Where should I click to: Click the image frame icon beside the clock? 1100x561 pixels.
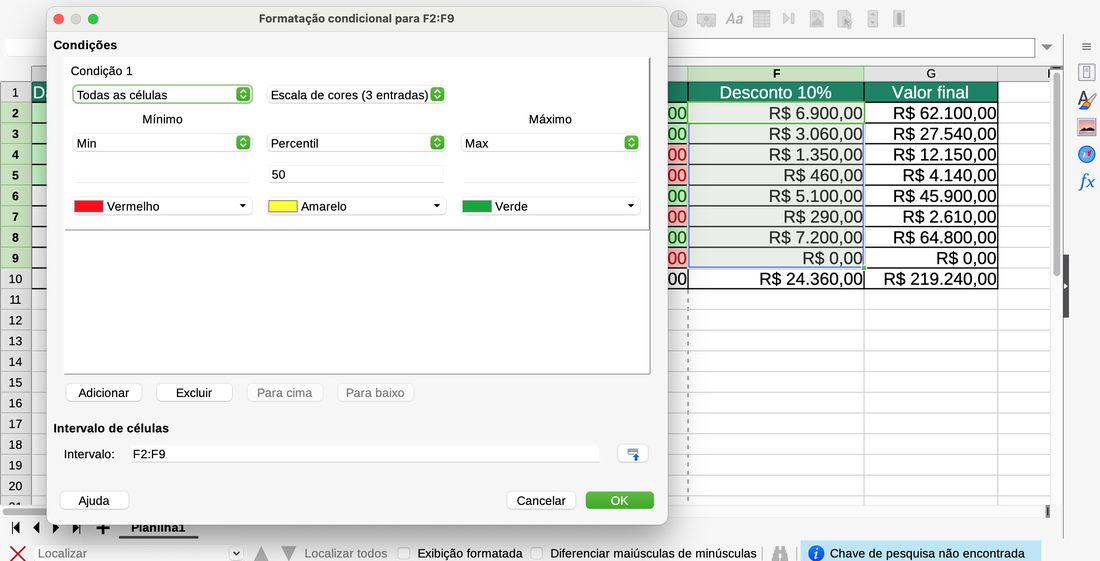click(706, 19)
